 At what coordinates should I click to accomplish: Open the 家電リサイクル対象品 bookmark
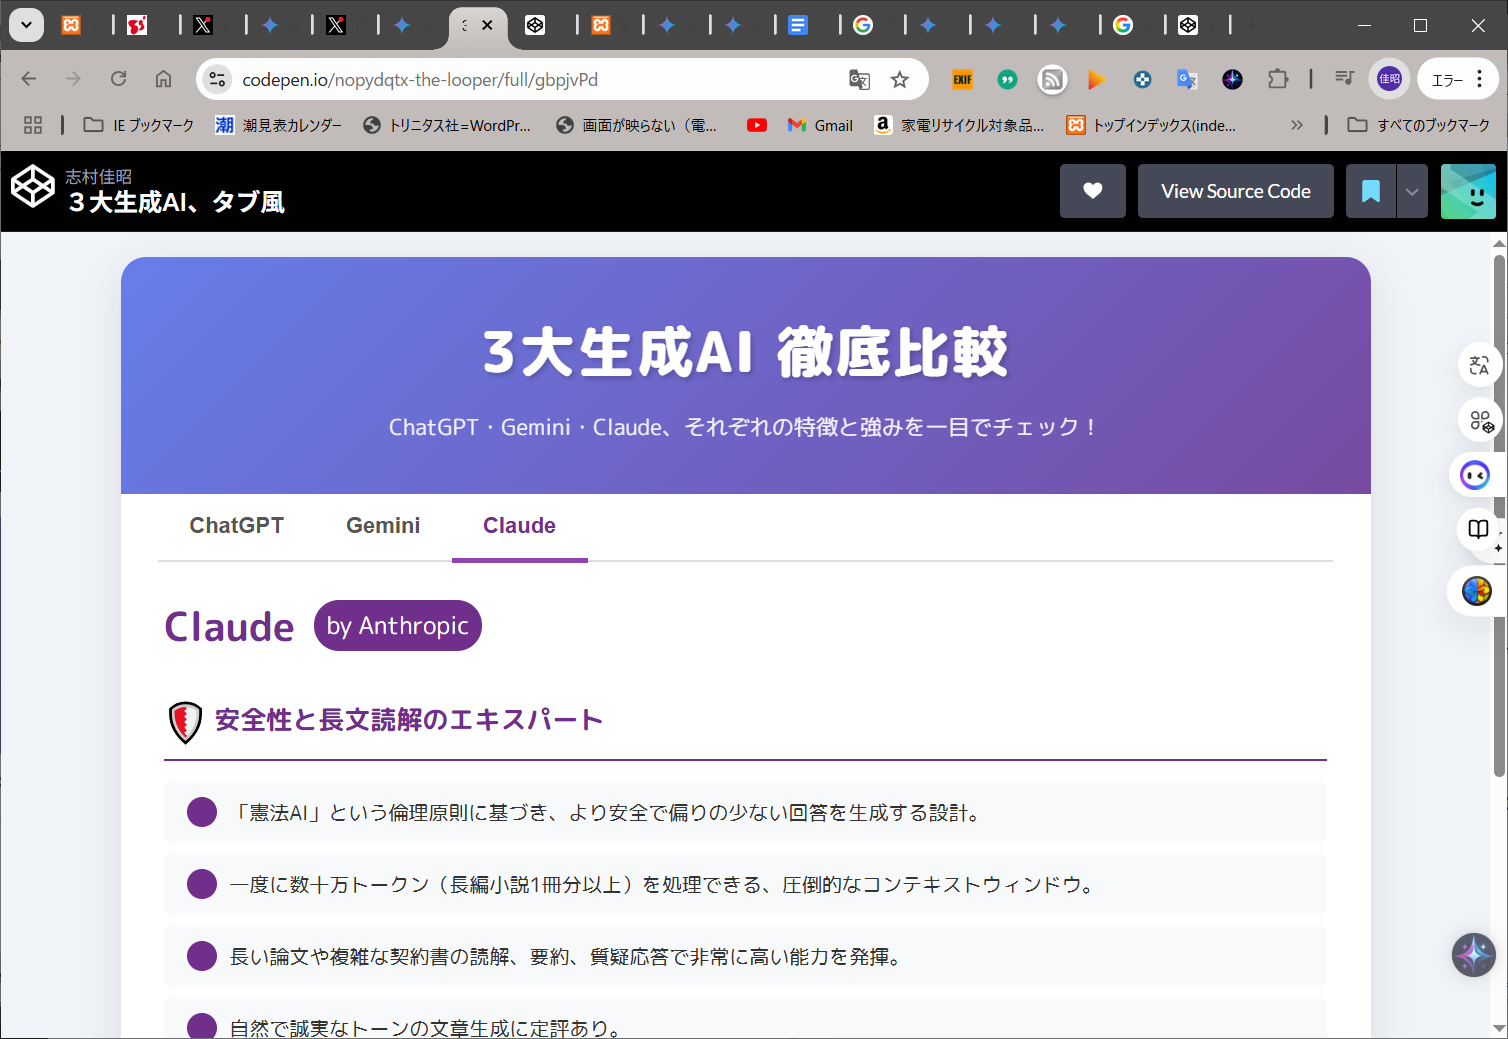pyautogui.click(x=959, y=125)
